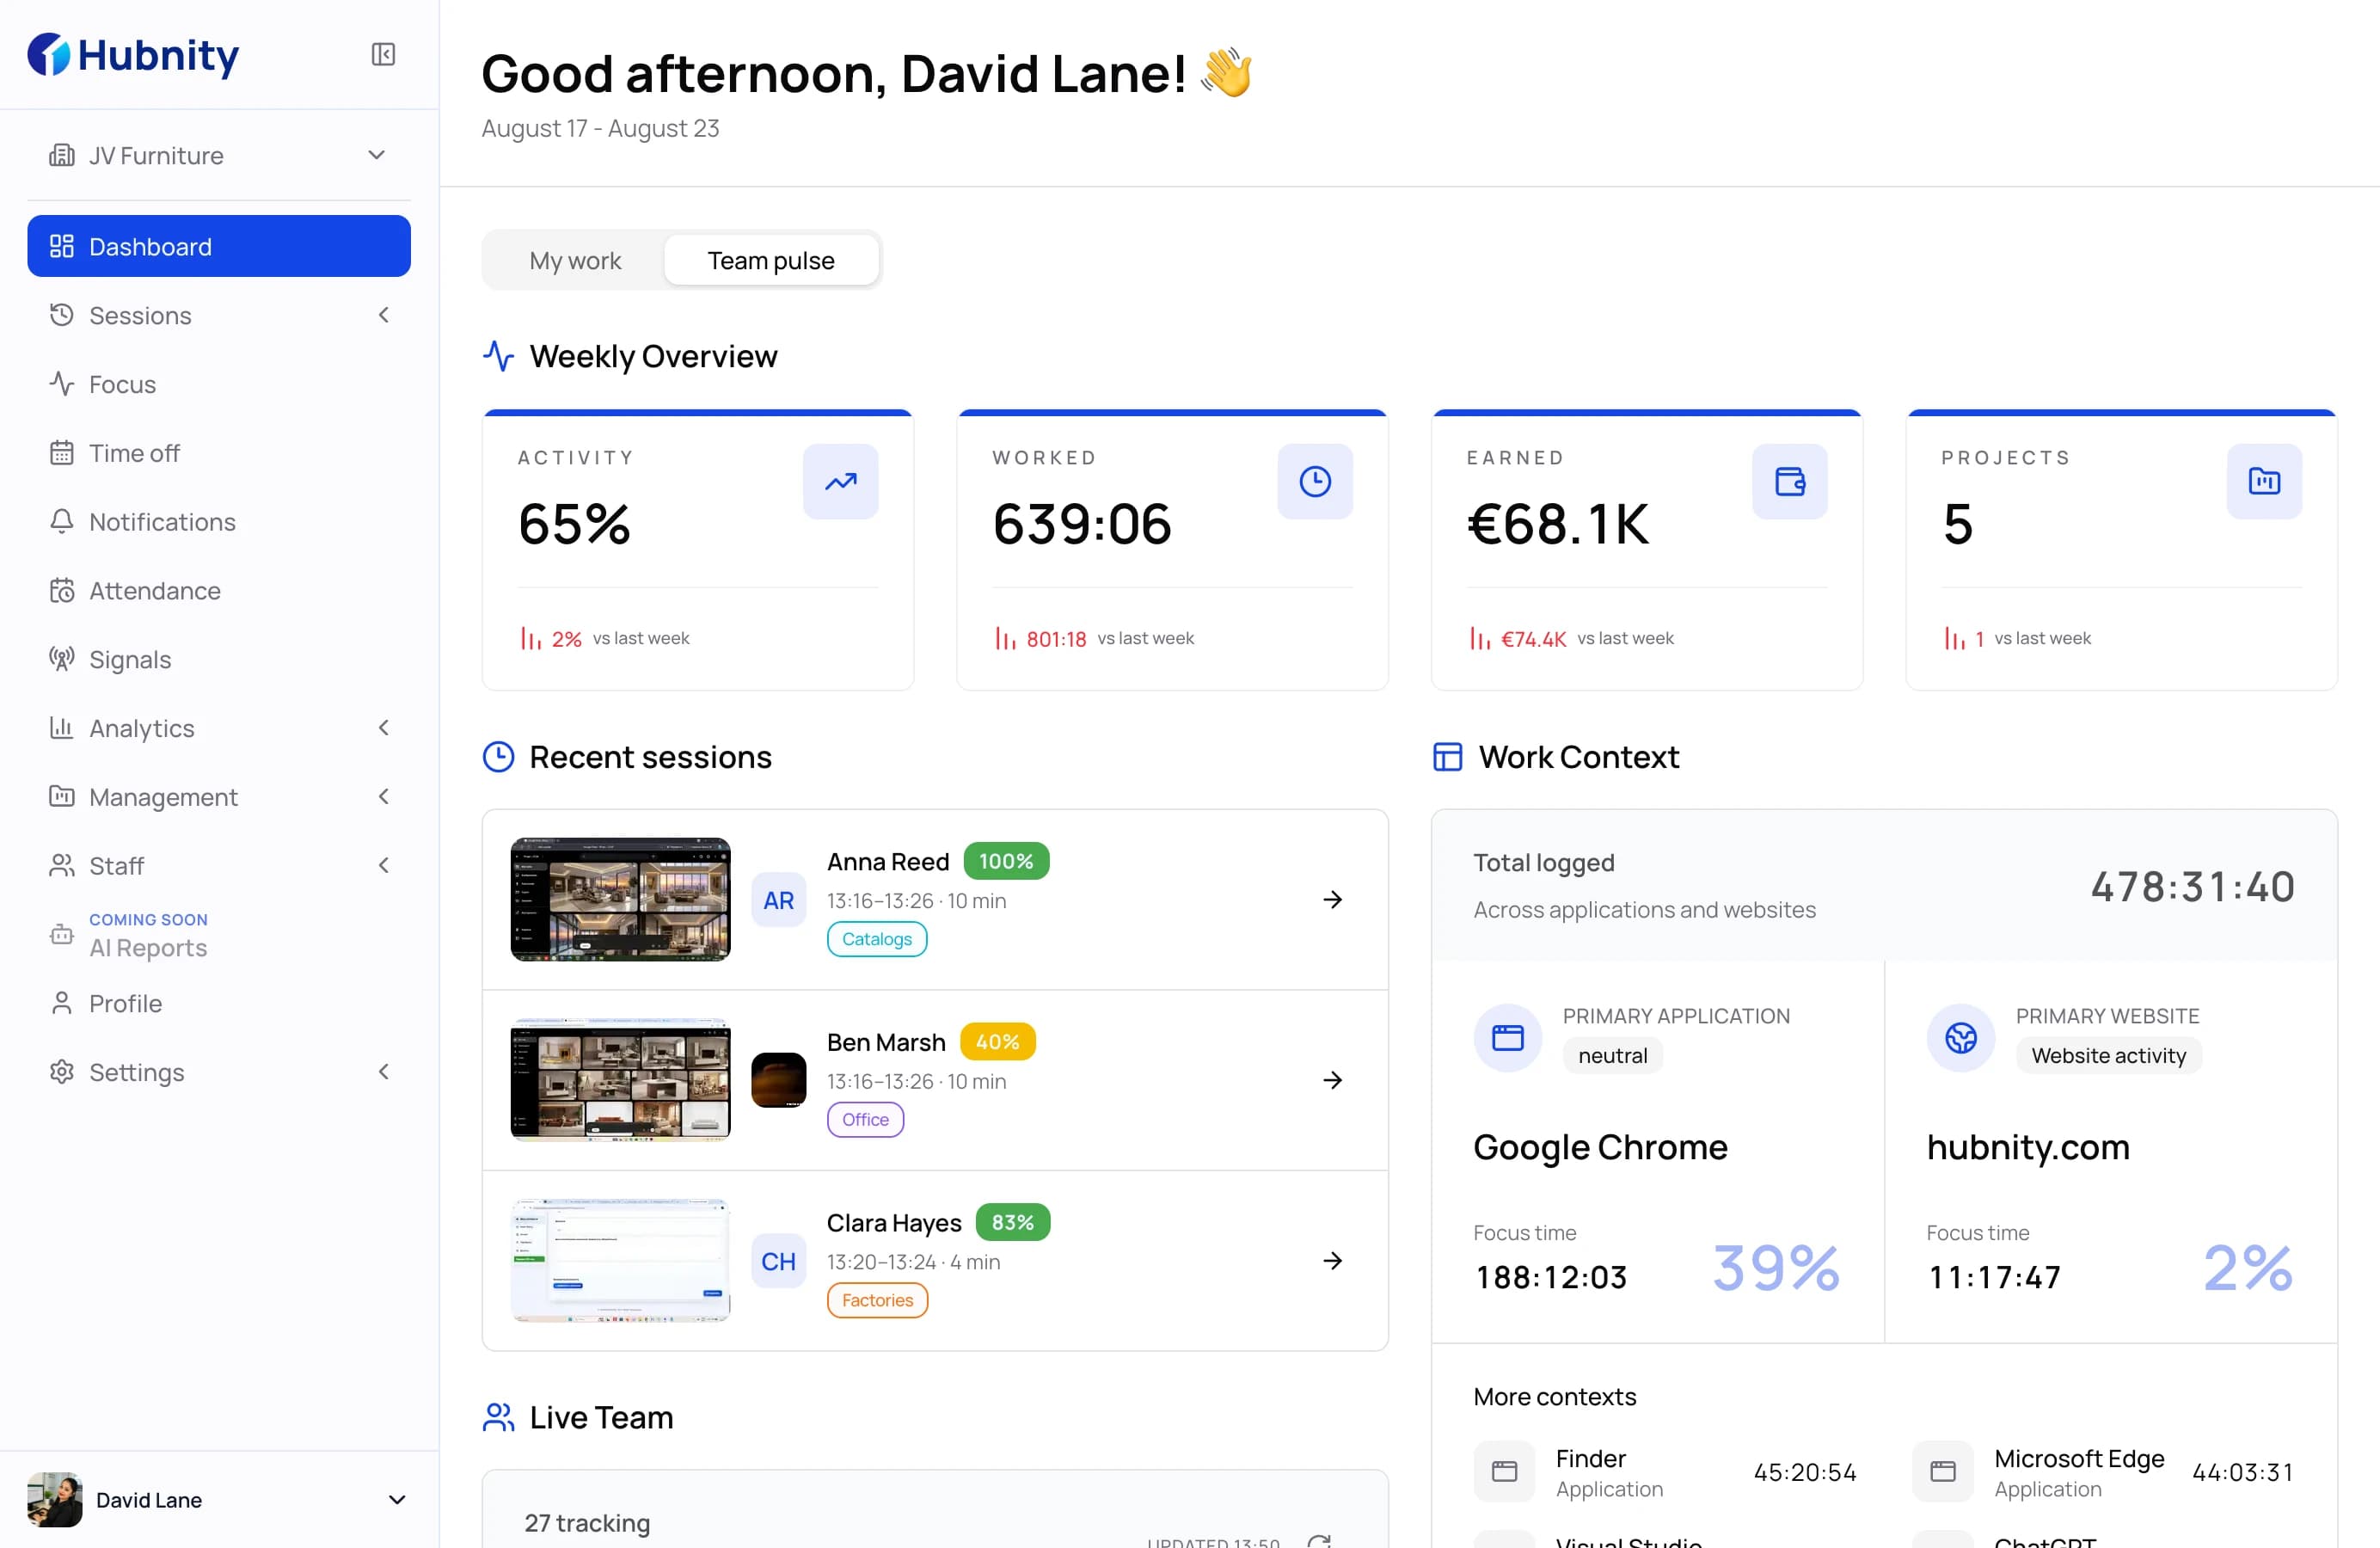Click the 478:31:40 total logged value

click(2192, 887)
